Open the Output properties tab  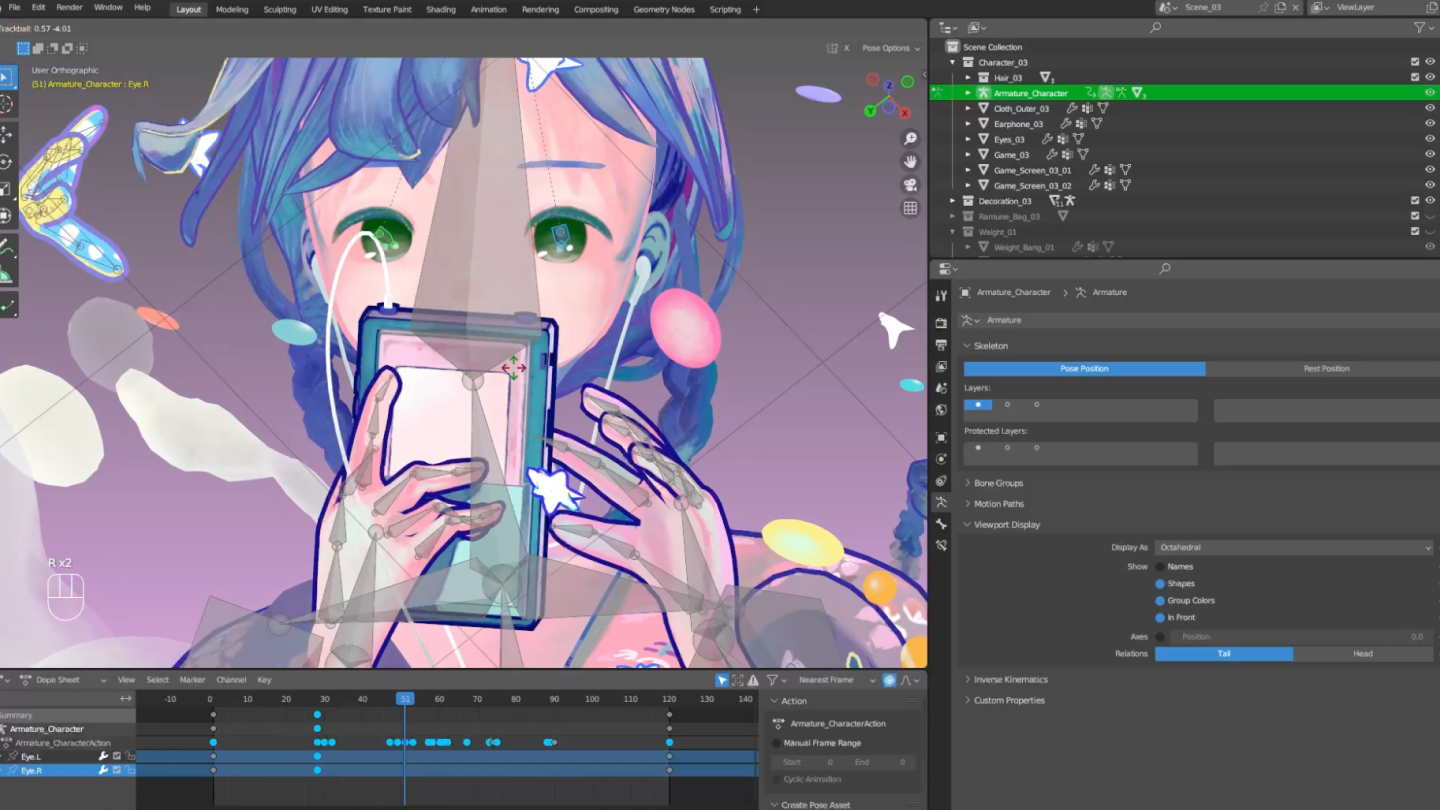[x=941, y=345]
